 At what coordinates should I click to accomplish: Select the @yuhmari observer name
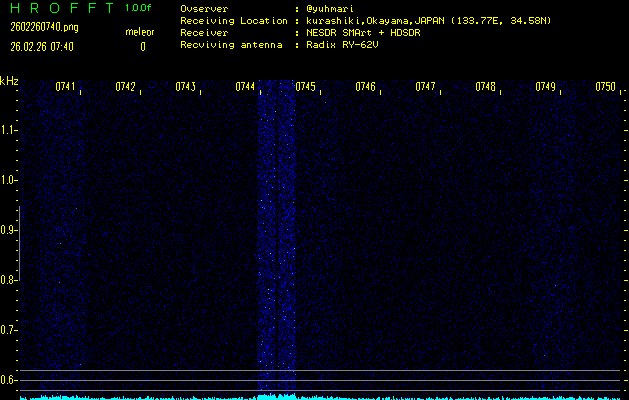pos(329,8)
